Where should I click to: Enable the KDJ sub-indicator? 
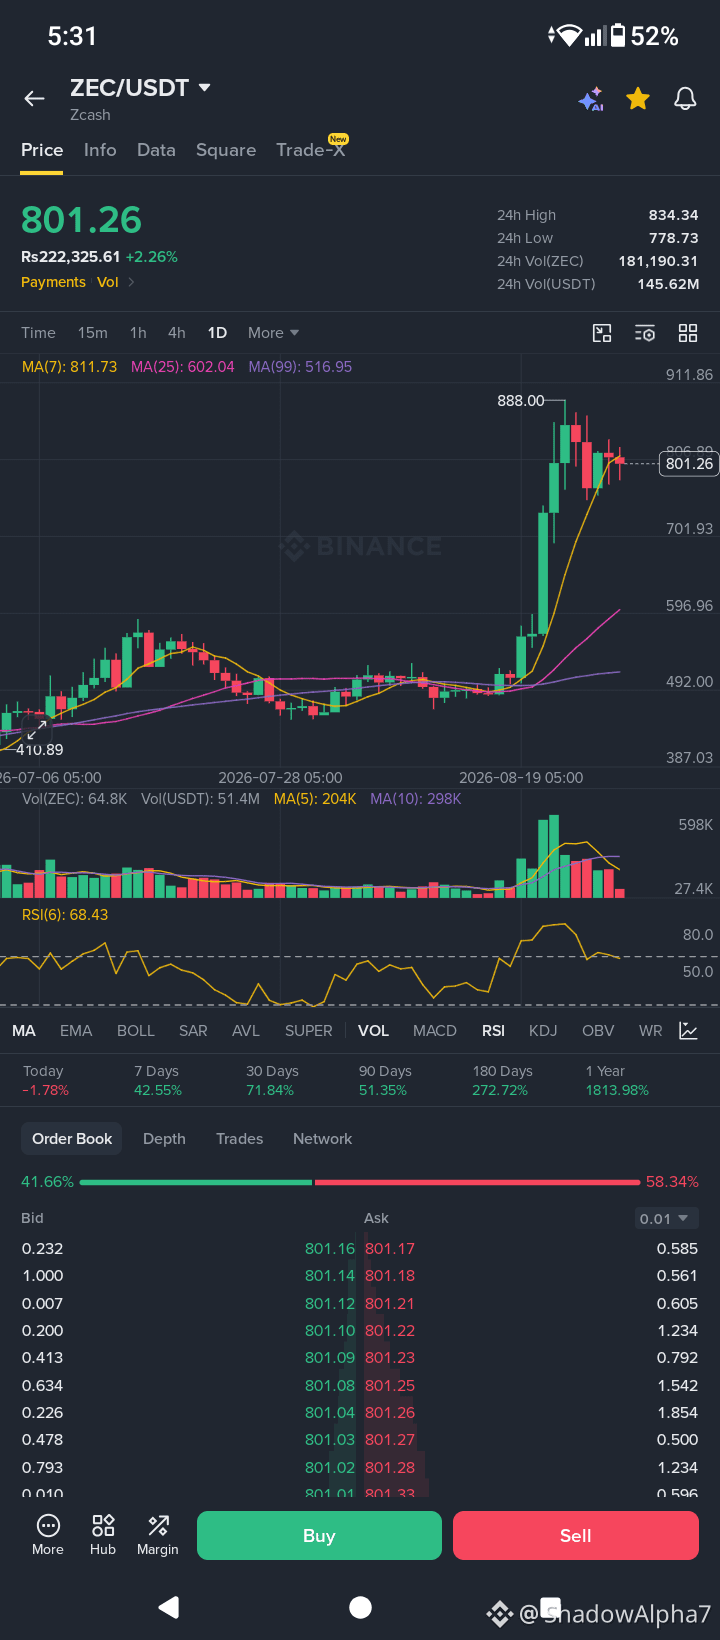(x=543, y=1031)
